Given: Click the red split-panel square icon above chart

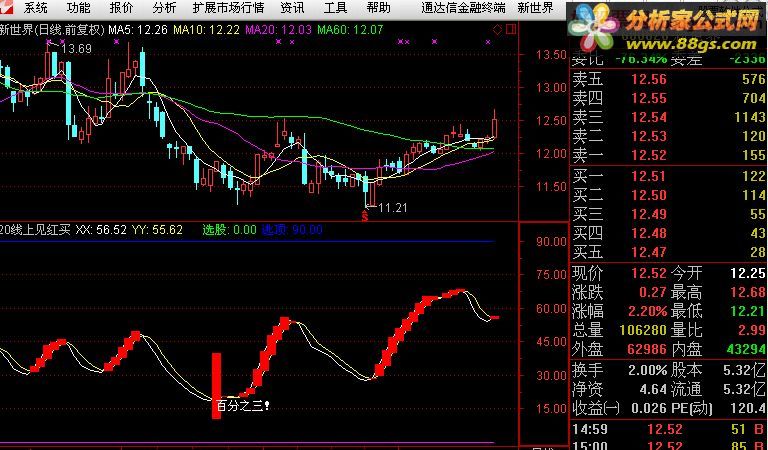Looking at the screenshot, I should click(x=510, y=30).
